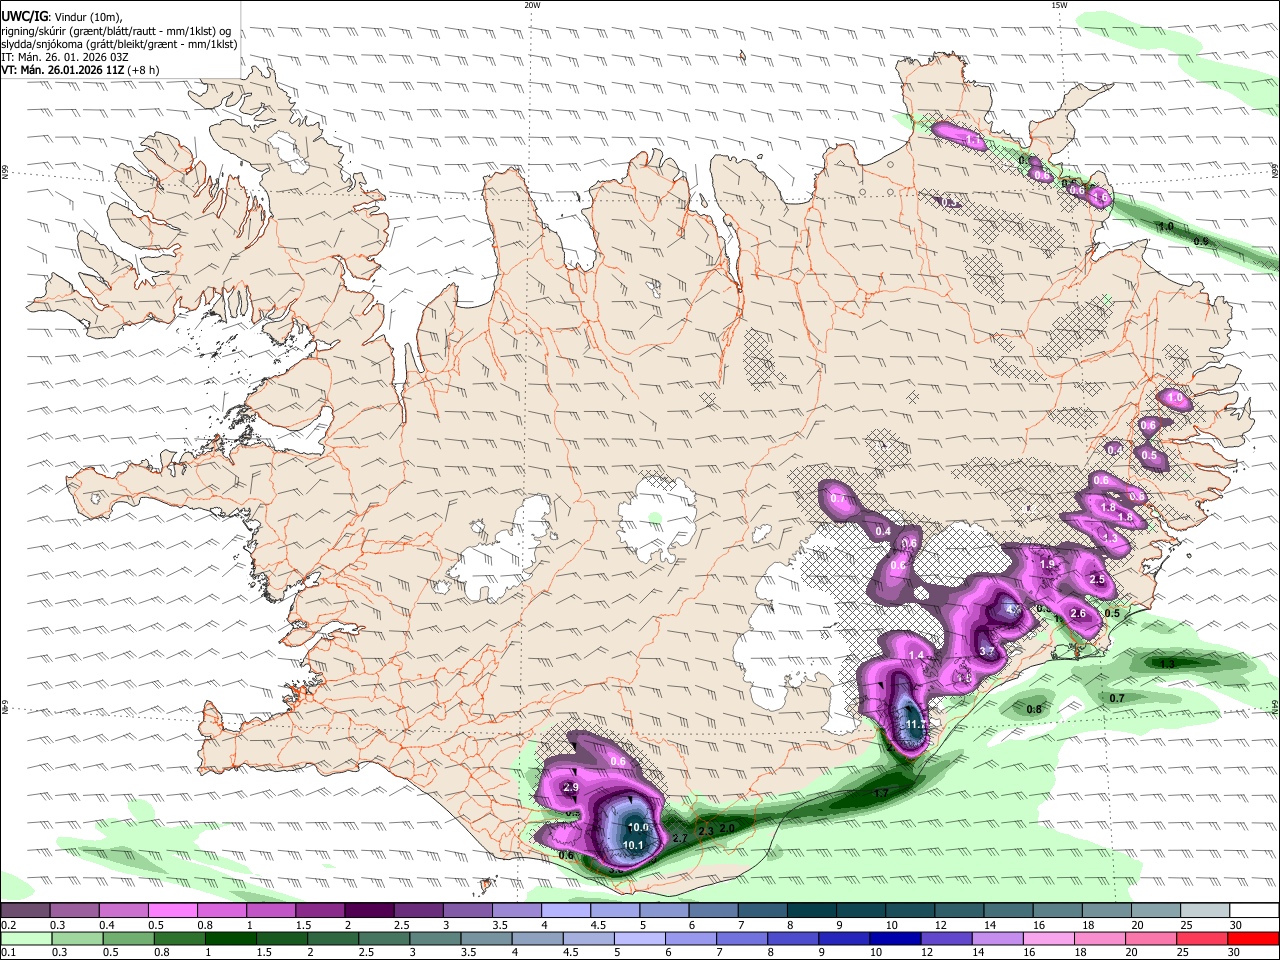Viewport: 1280px width, 960px height.
Task: Click the '2.5' snowfall value on the map
Action: coord(1096,580)
